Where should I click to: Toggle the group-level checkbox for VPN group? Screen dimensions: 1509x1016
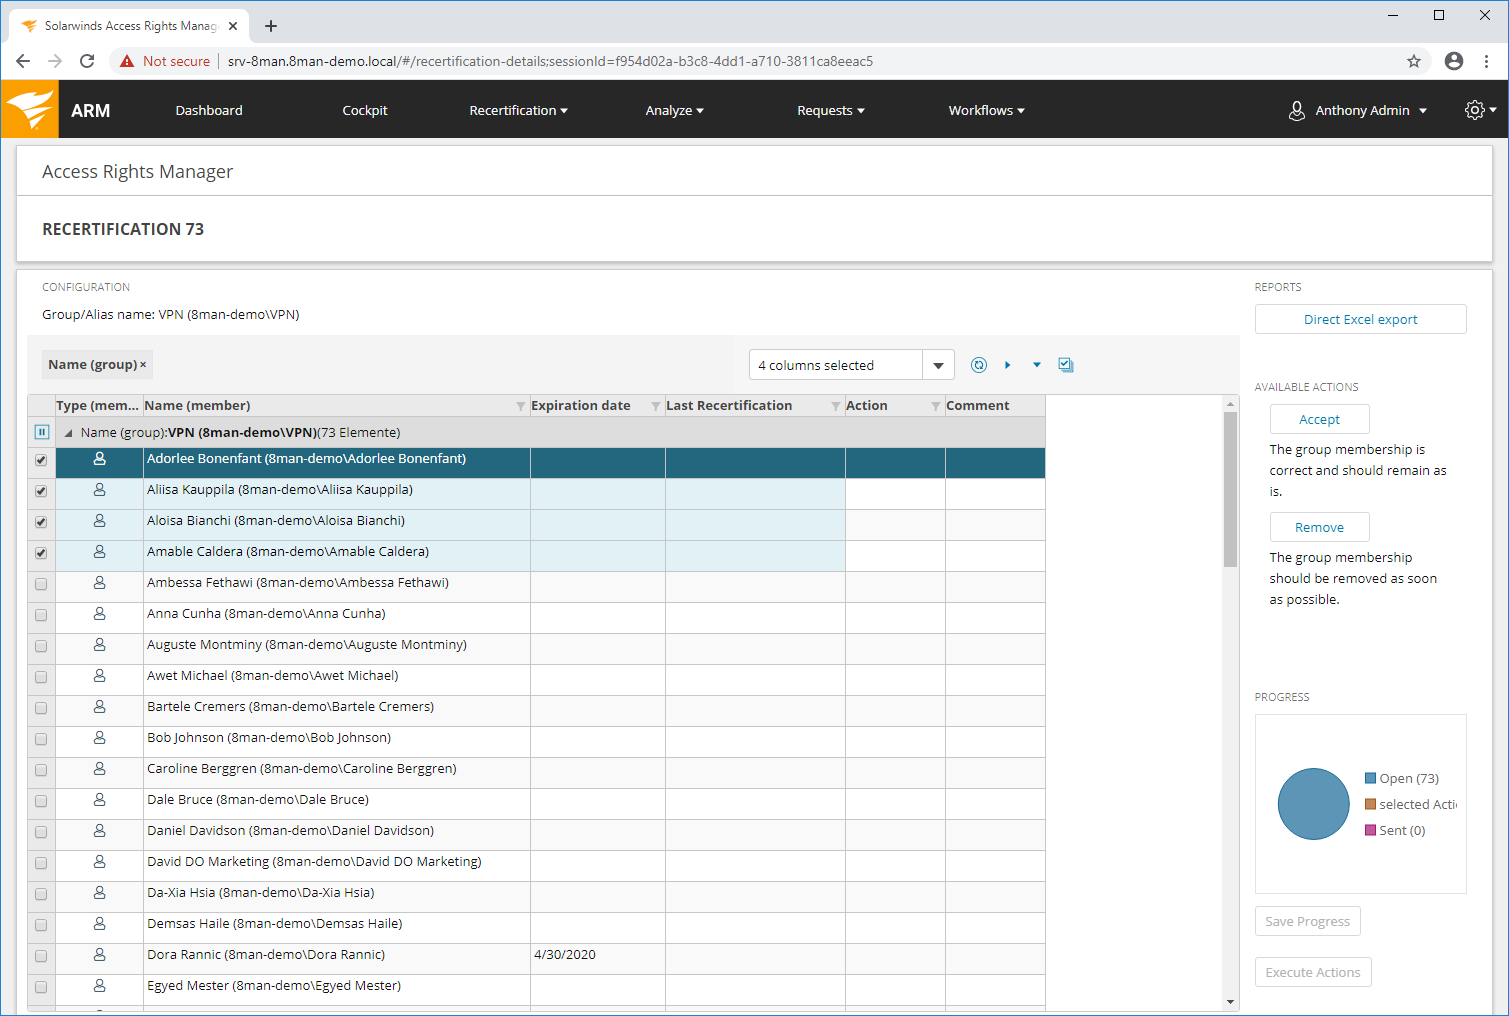[42, 432]
